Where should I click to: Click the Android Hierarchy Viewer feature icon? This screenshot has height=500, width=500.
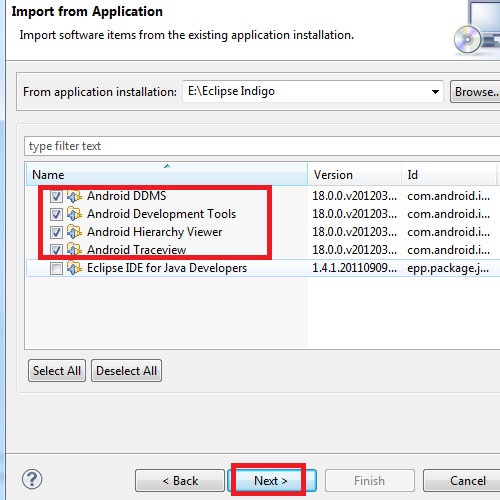coord(74,232)
